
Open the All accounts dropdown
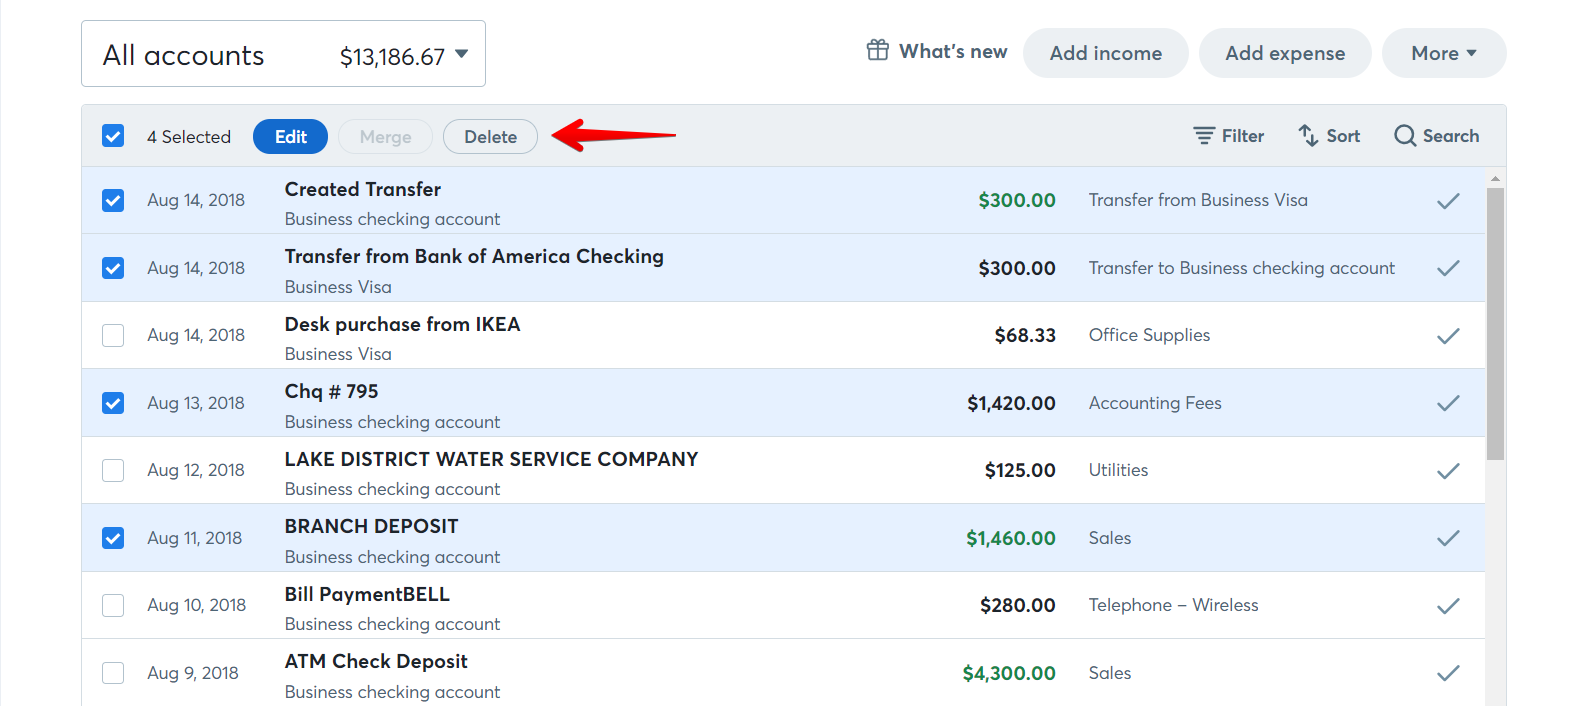(x=283, y=54)
